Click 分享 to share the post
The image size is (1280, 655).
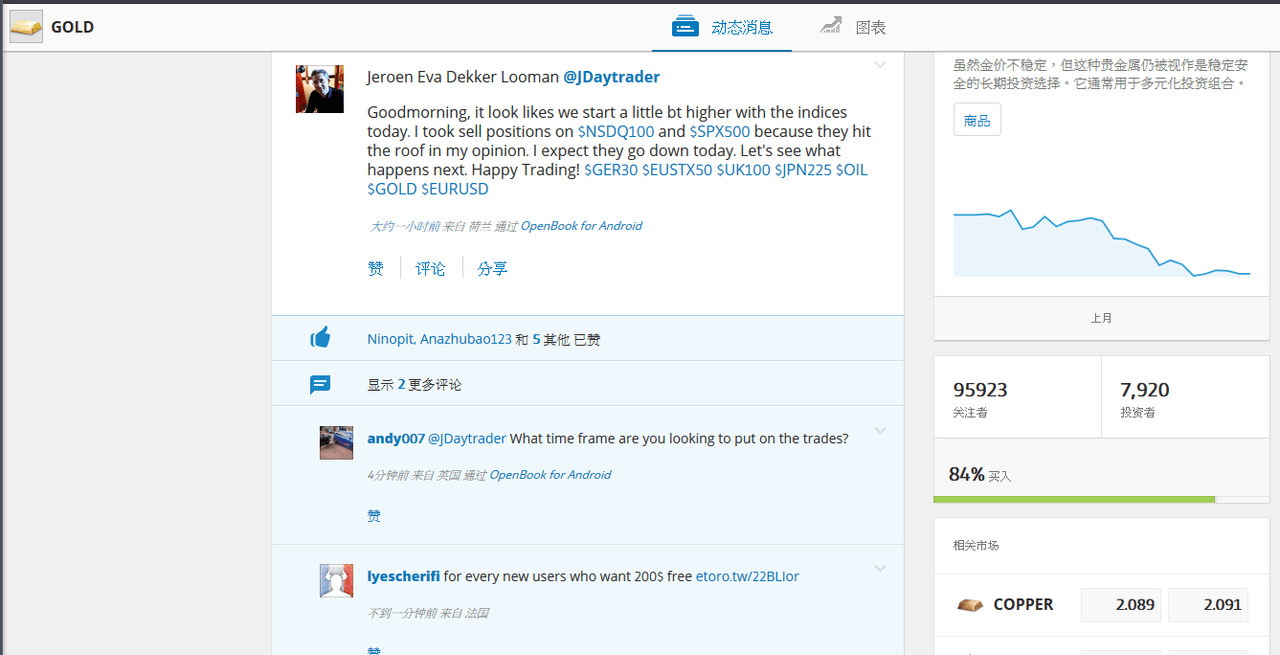tap(492, 268)
